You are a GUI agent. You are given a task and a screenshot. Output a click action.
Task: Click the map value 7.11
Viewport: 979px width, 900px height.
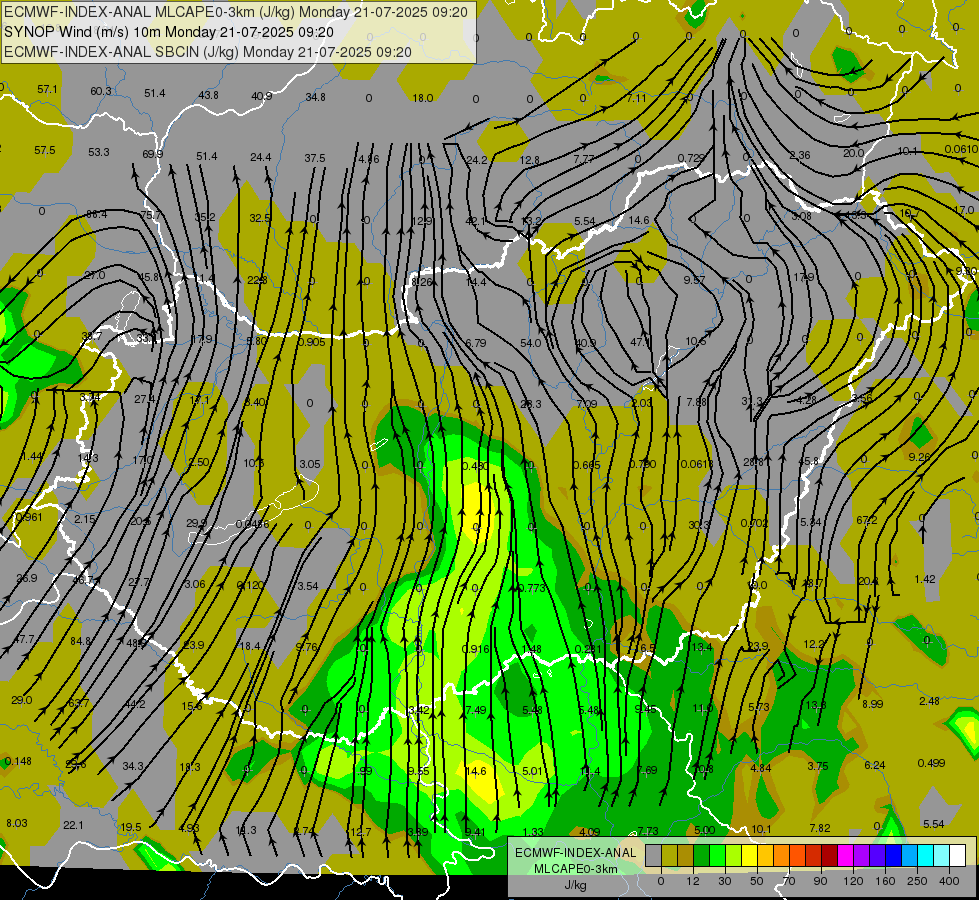point(636,98)
